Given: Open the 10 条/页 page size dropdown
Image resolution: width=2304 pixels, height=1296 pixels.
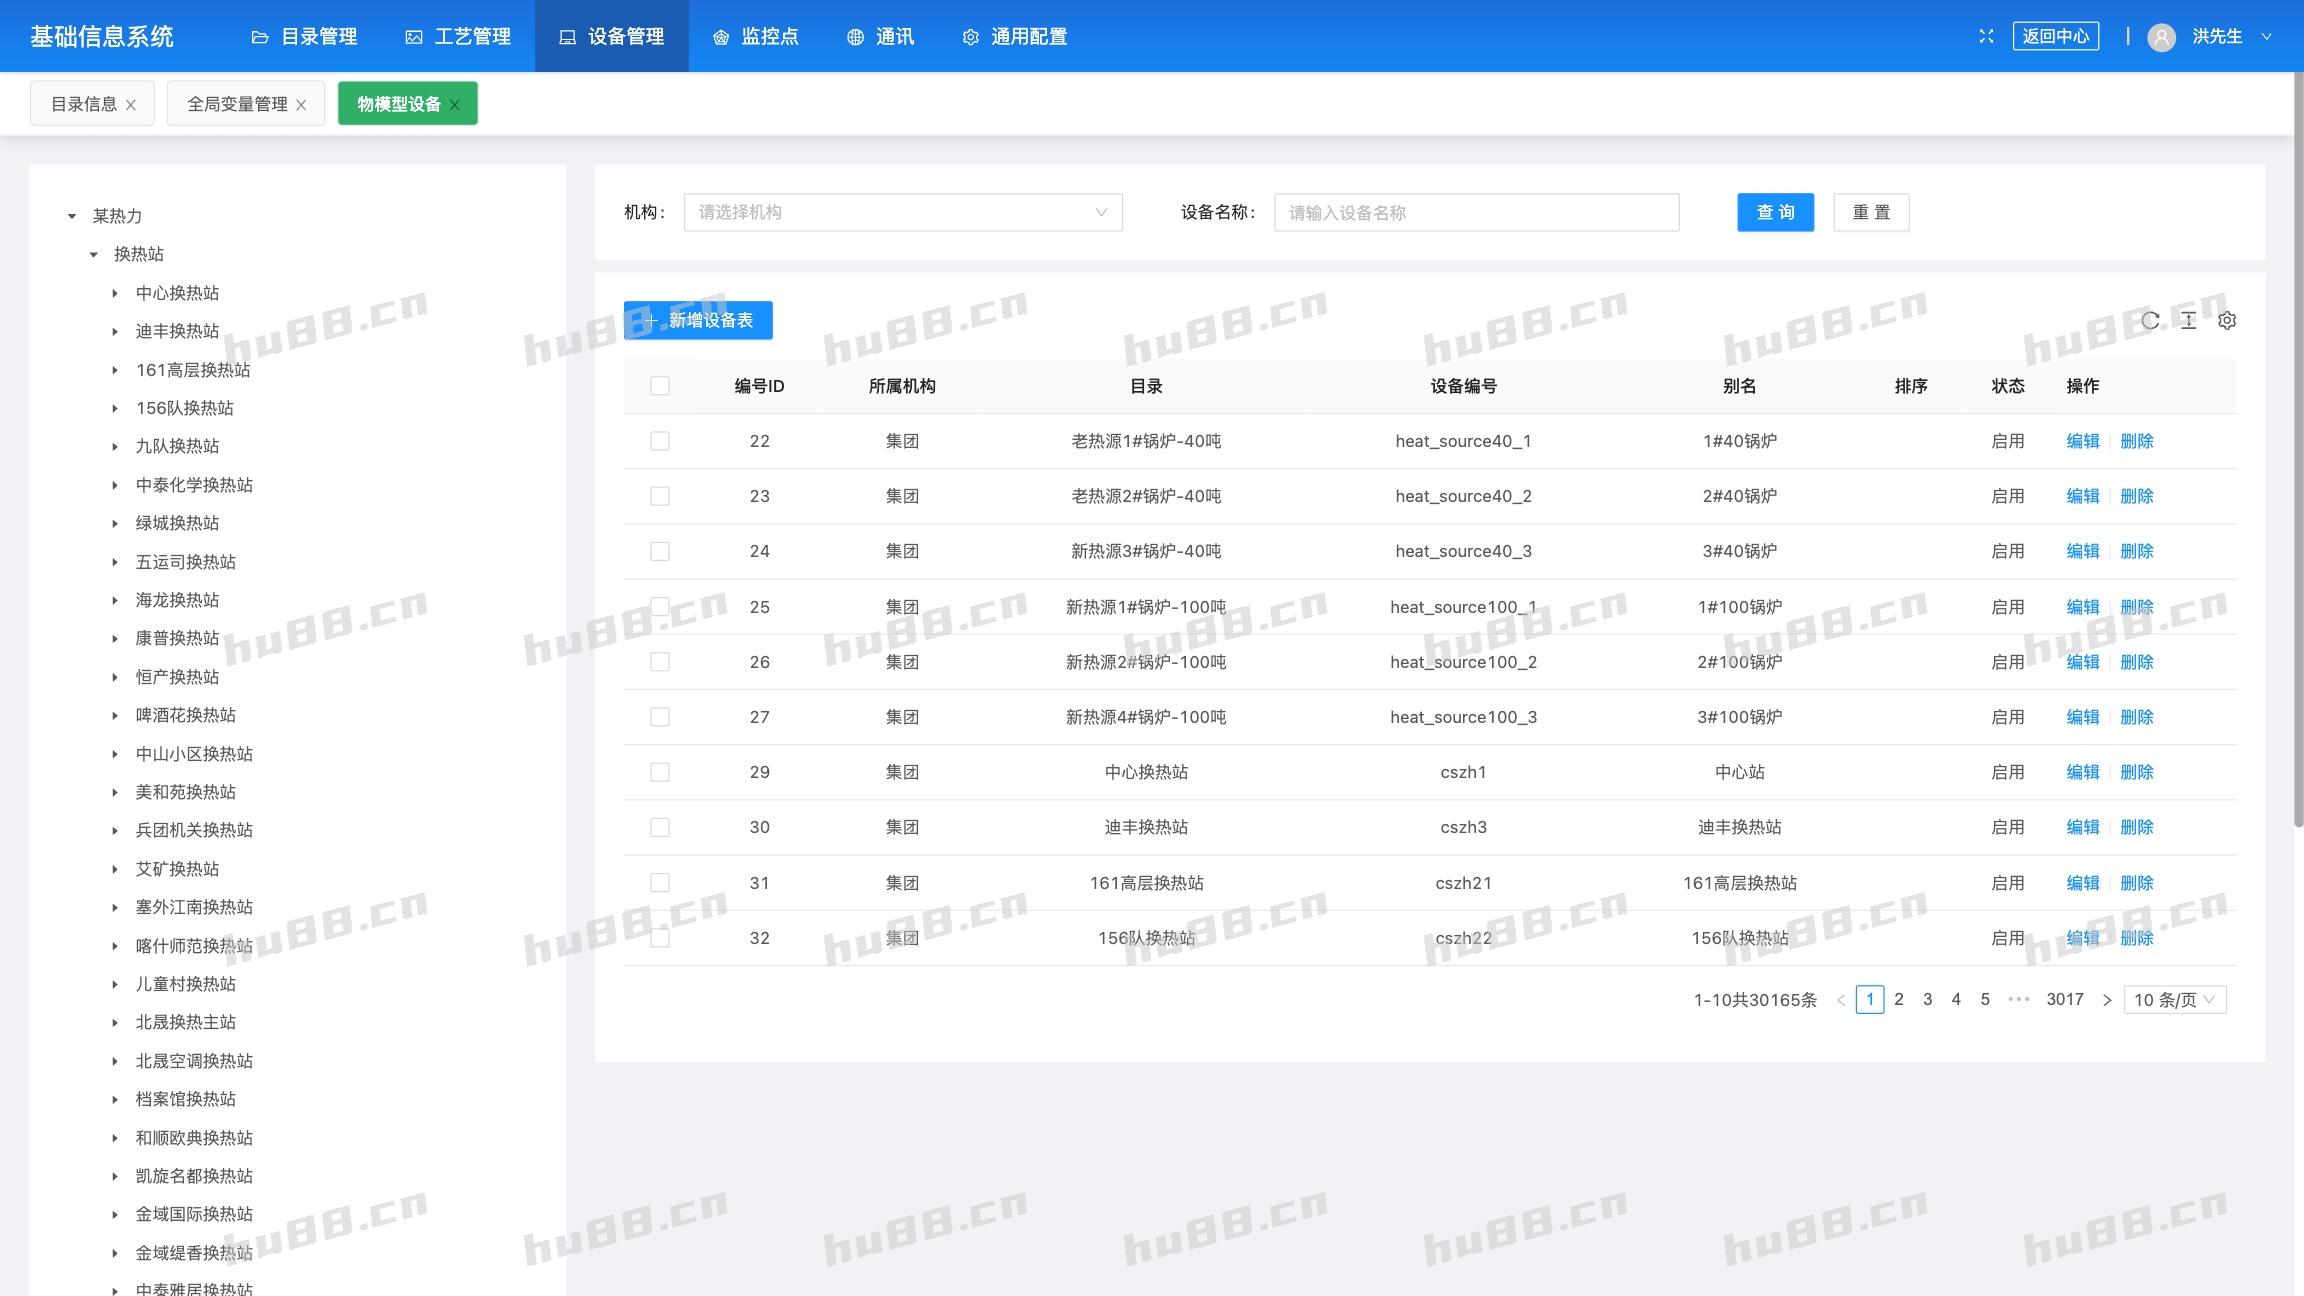Looking at the screenshot, I should [2174, 999].
